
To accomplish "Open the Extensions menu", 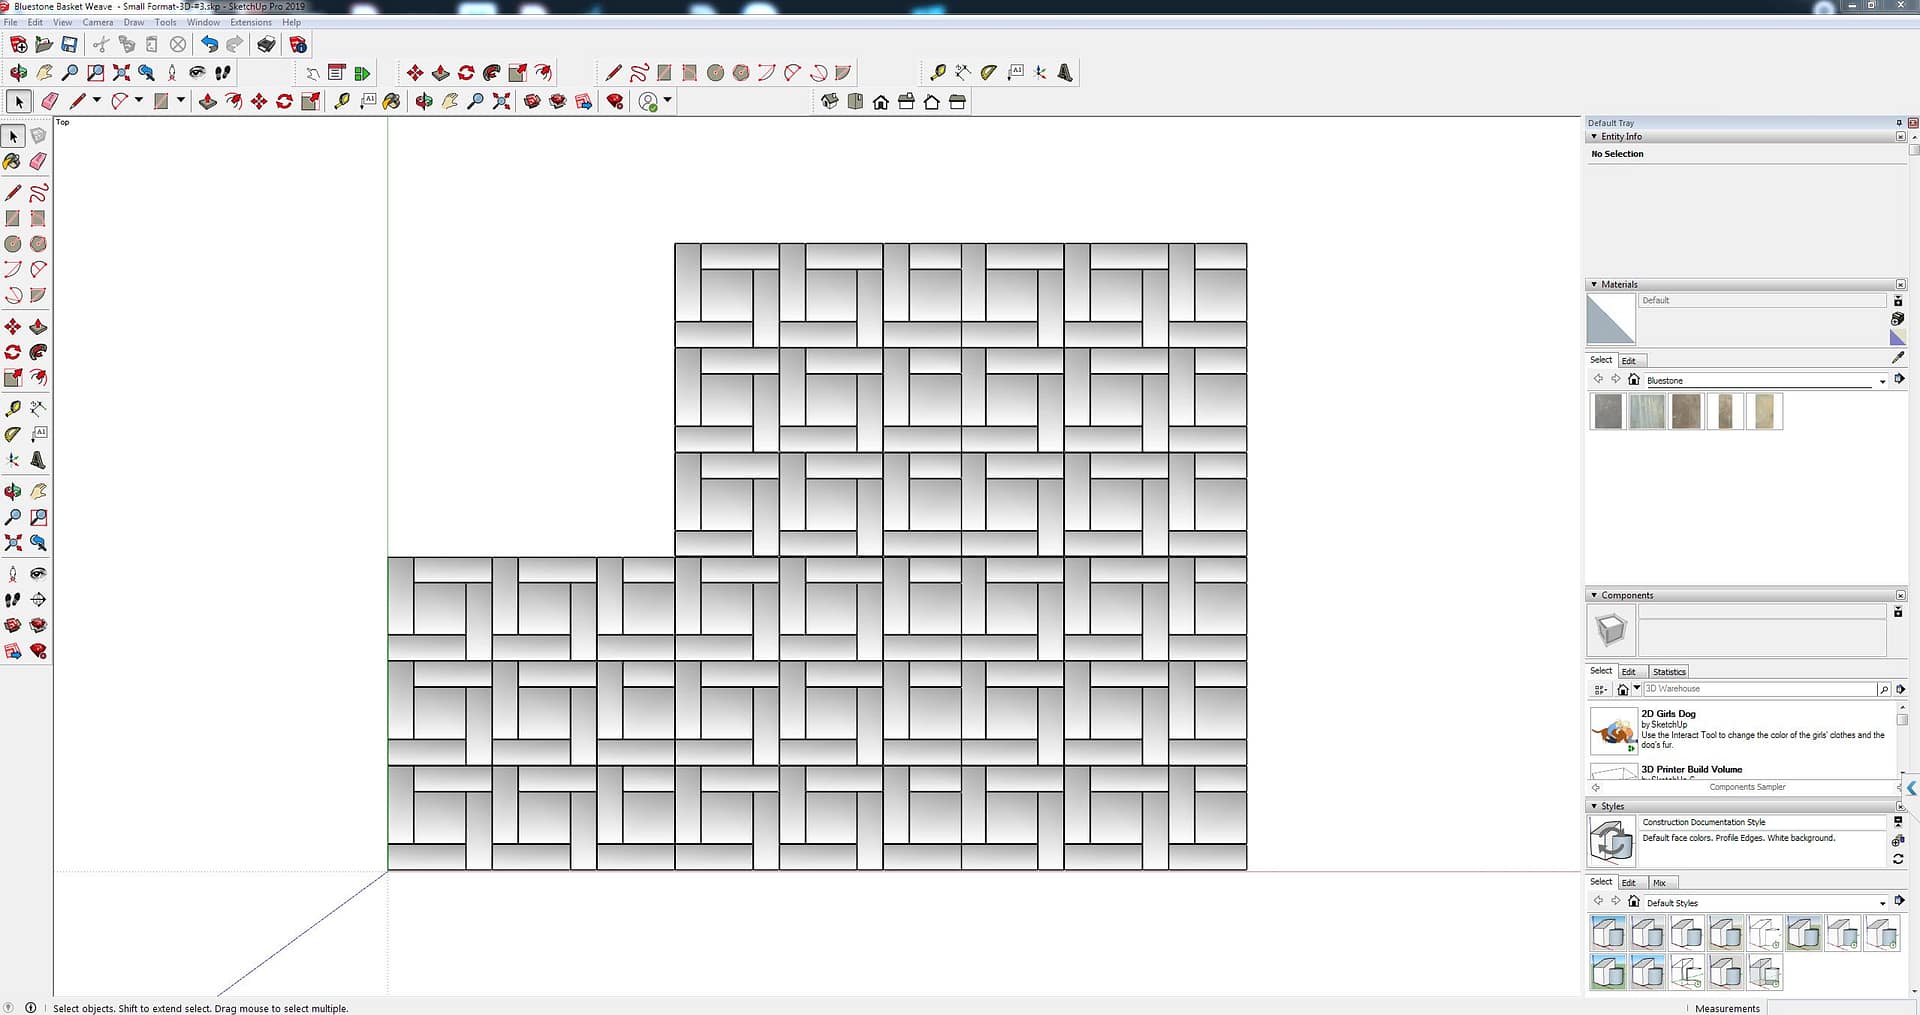I will point(250,22).
